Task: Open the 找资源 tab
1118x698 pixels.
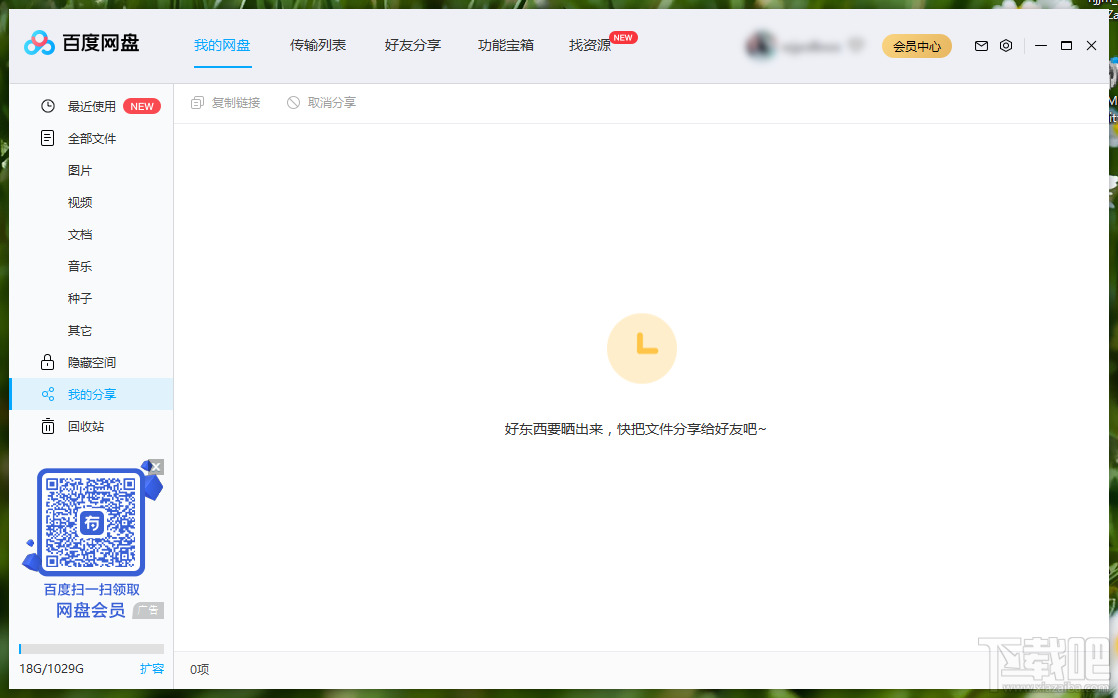Action: coord(590,46)
